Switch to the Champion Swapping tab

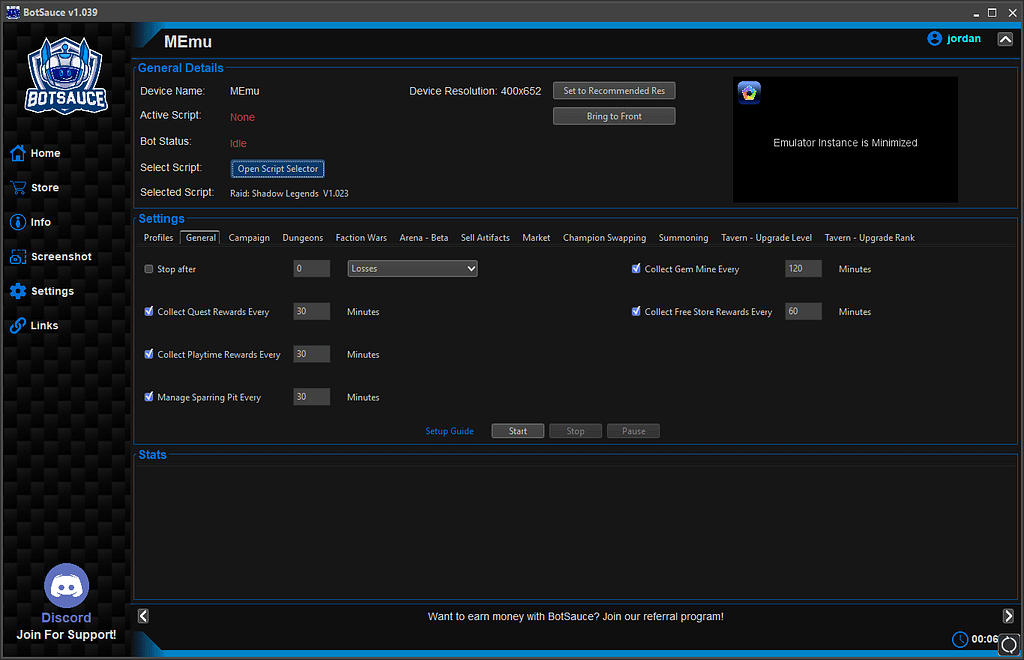pos(604,238)
